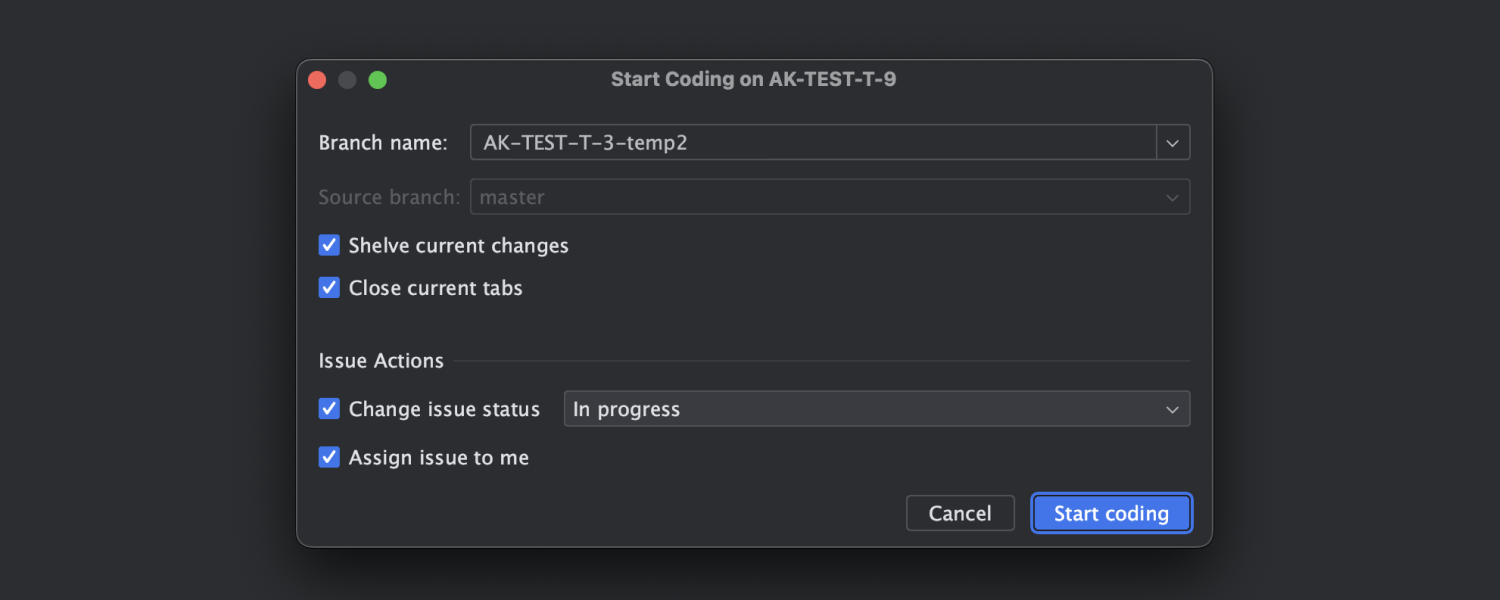This screenshot has width=1500, height=600.
Task: Click the Branch name label
Action: (x=383, y=143)
